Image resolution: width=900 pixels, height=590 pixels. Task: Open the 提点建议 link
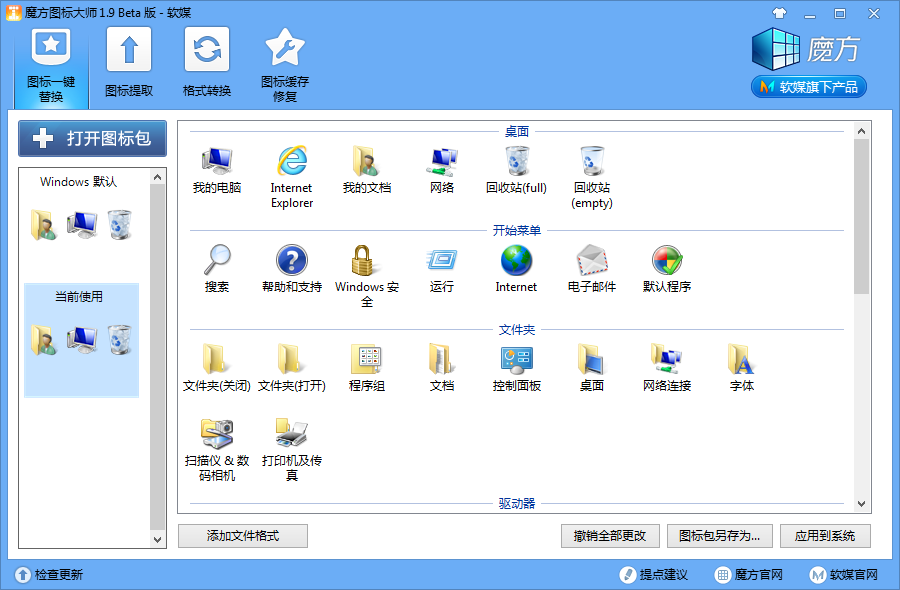coord(653,575)
